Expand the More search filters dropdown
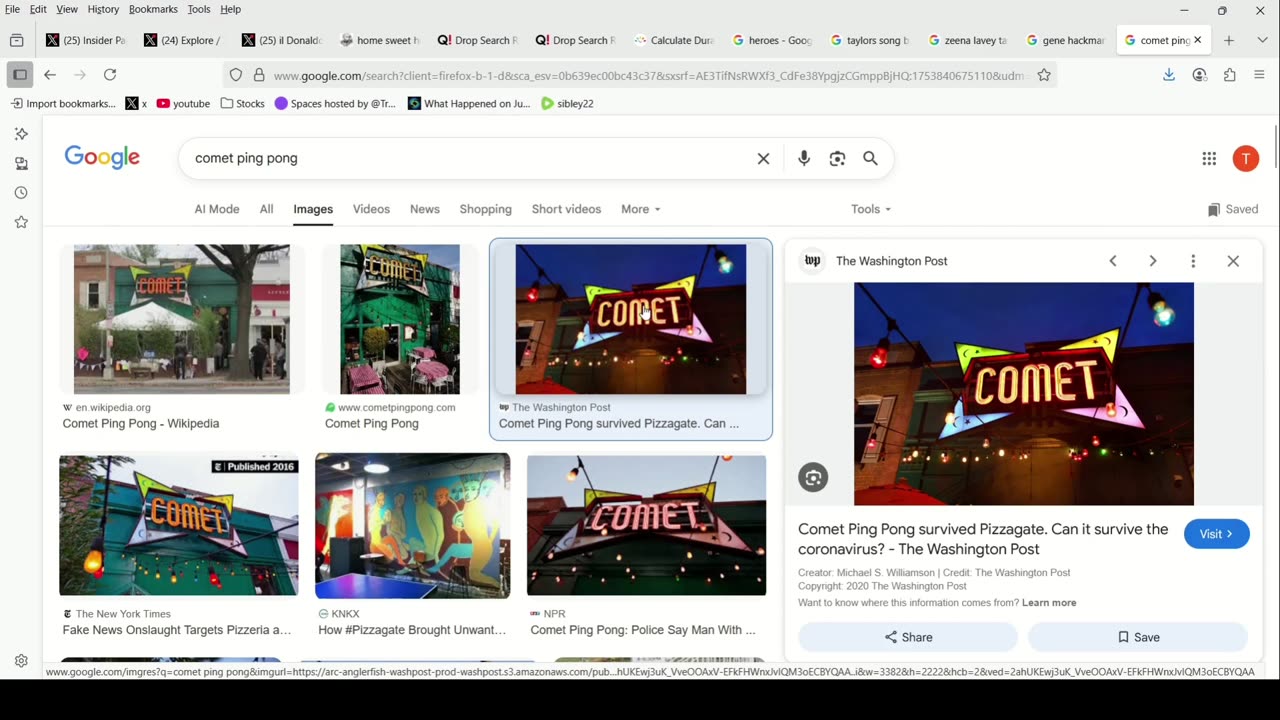 coord(640,209)
